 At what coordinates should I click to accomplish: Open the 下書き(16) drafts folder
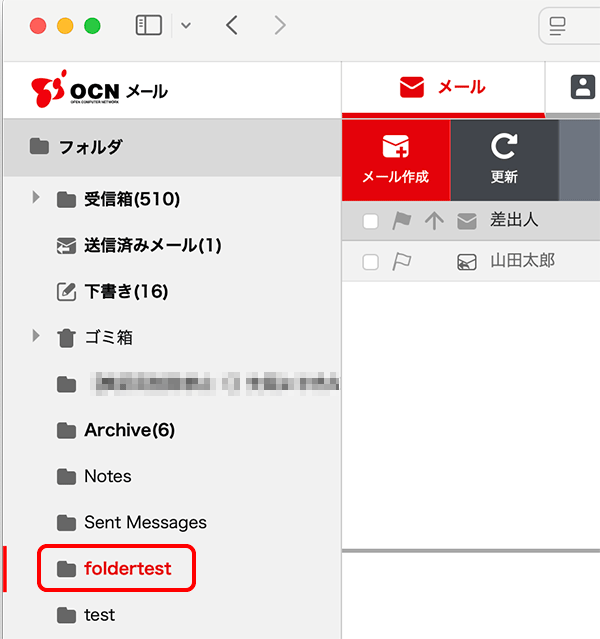(125, 292)
